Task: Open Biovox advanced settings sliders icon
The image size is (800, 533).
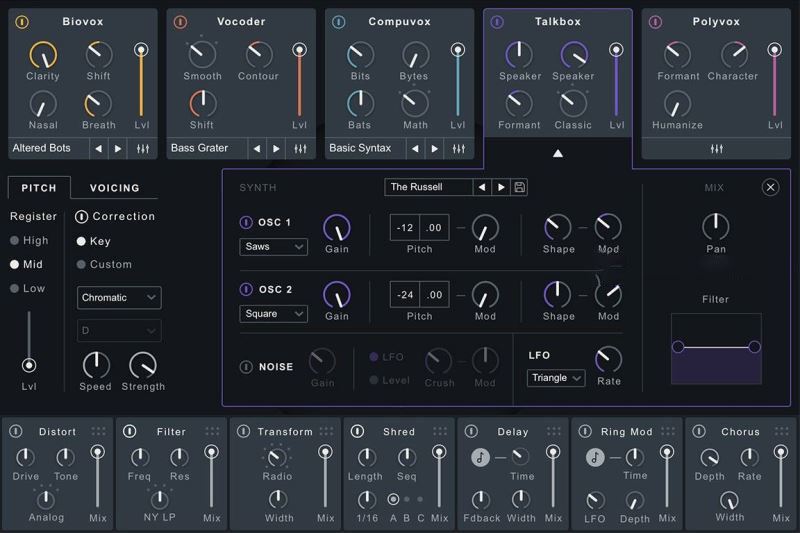Action: [x=143, y=149]
